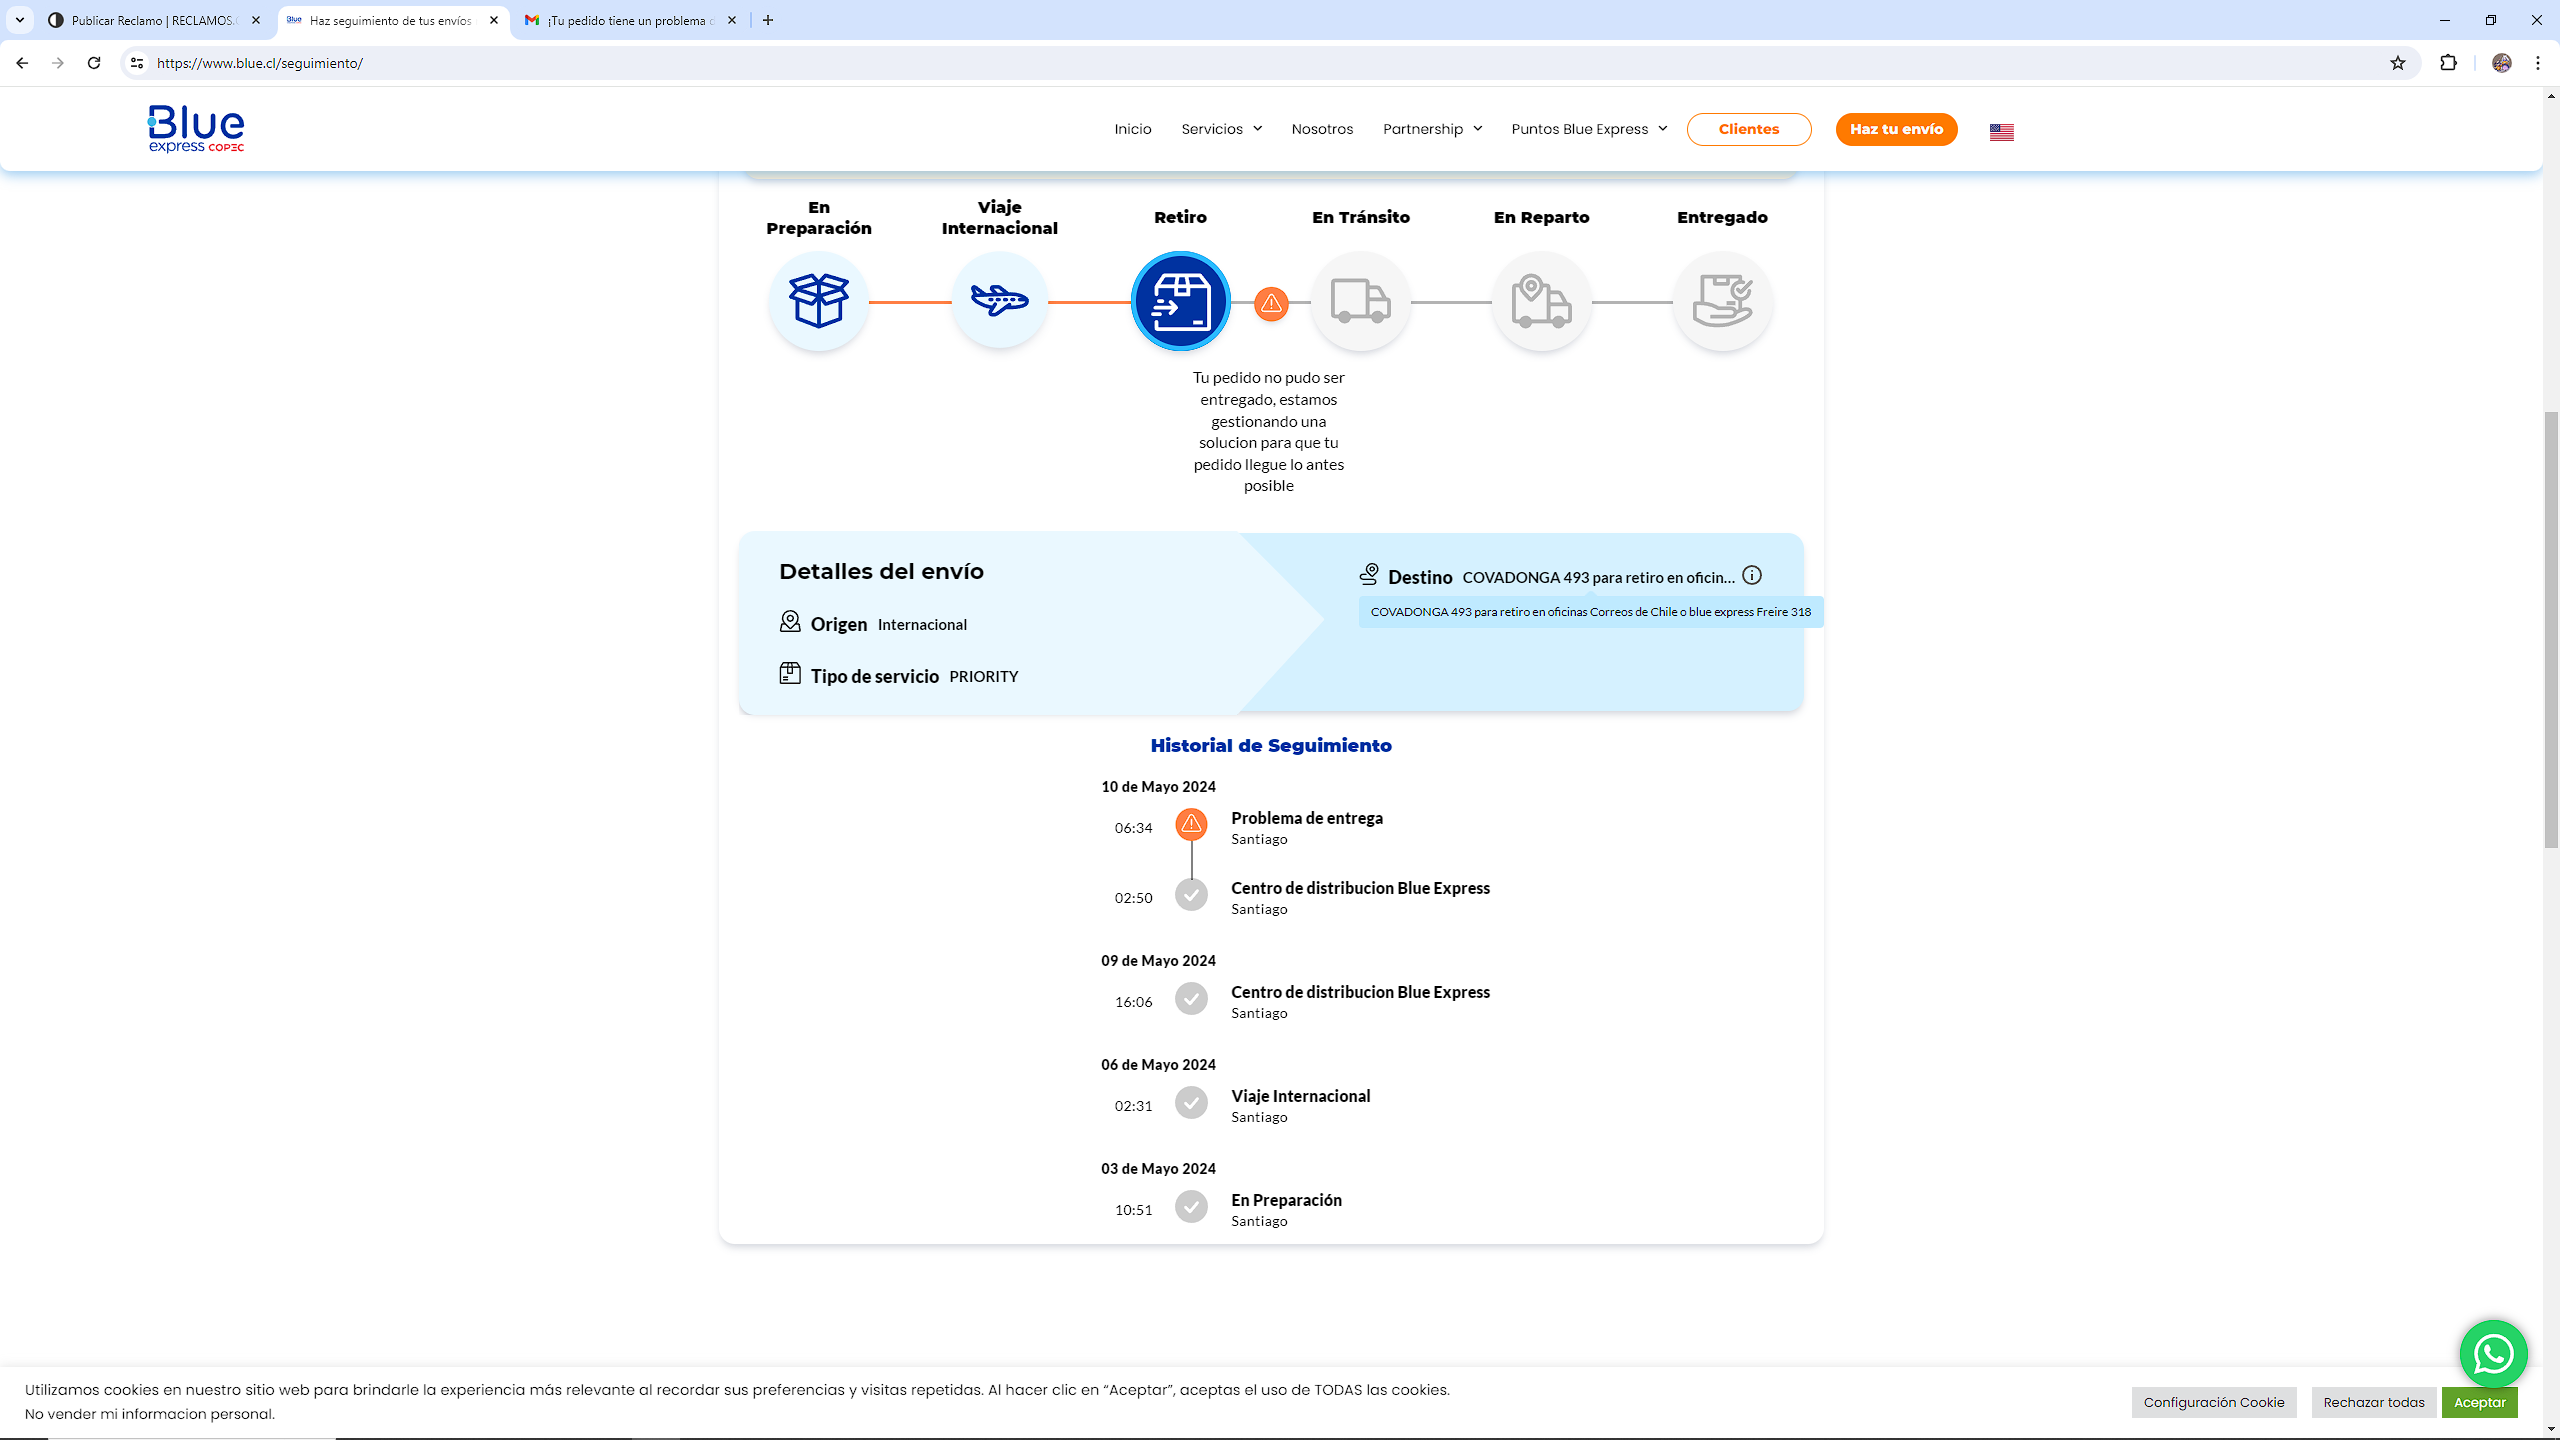Click the orange delivery warning icon

pyautogui.click(x=1271, y=304)
